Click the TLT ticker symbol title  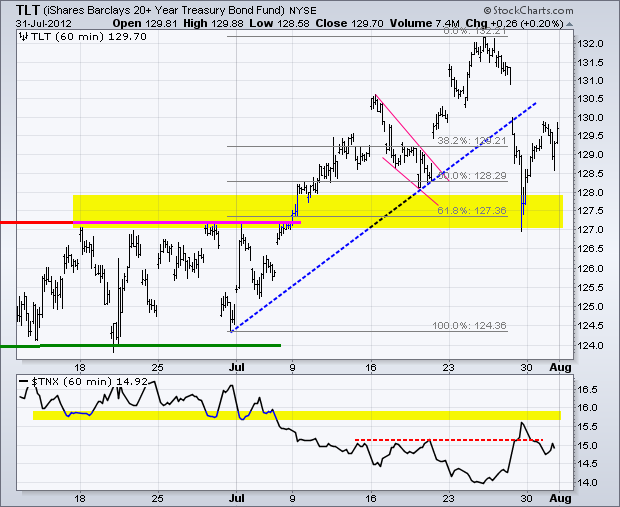27,9
